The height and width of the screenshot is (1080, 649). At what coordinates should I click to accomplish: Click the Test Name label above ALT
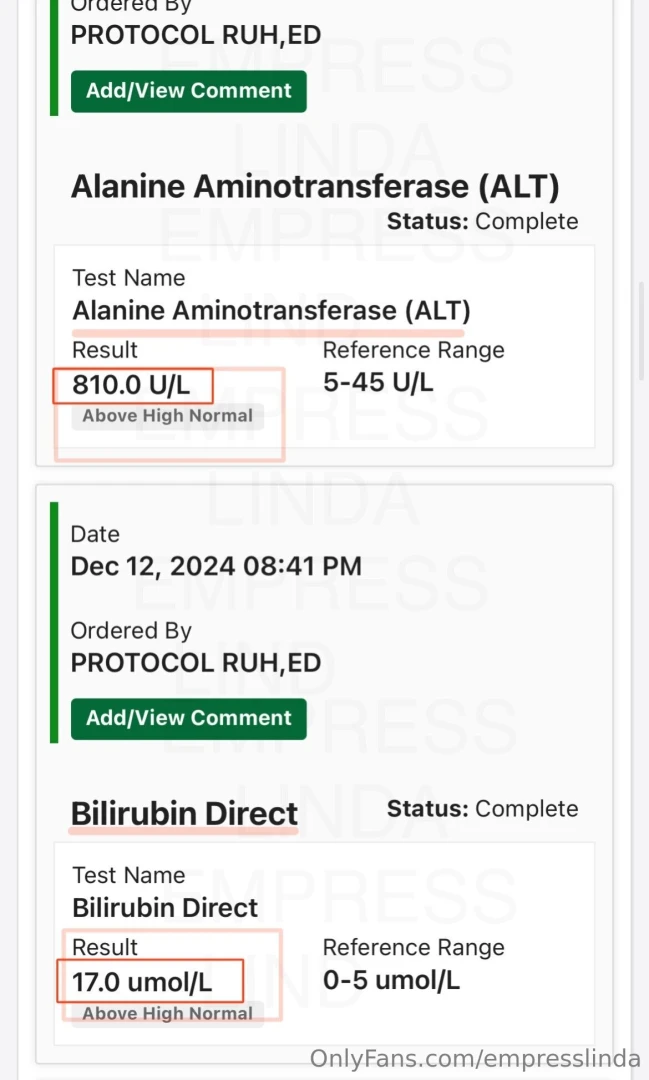click(128, 278)
